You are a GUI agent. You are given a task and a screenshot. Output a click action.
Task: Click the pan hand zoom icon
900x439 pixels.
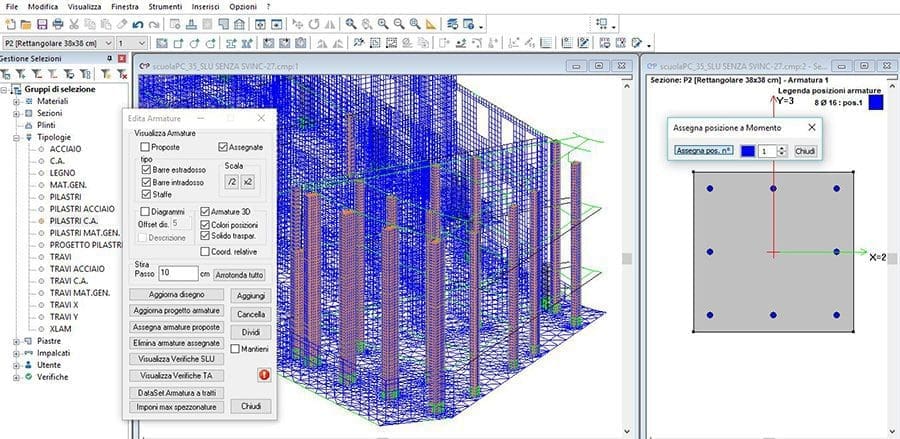coord(367,24)
